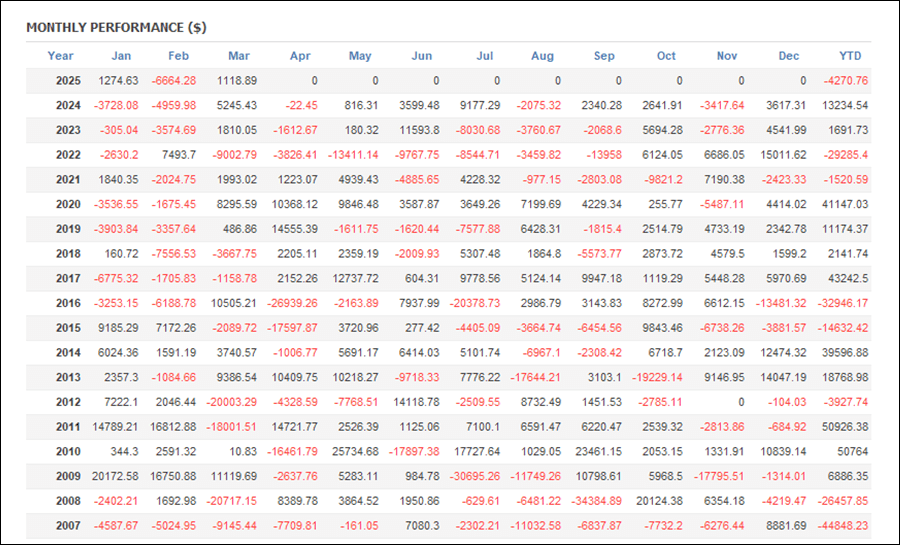Select the 2025 year row label
This screenshot has height=545, width=900.
(x=68, y=81)
